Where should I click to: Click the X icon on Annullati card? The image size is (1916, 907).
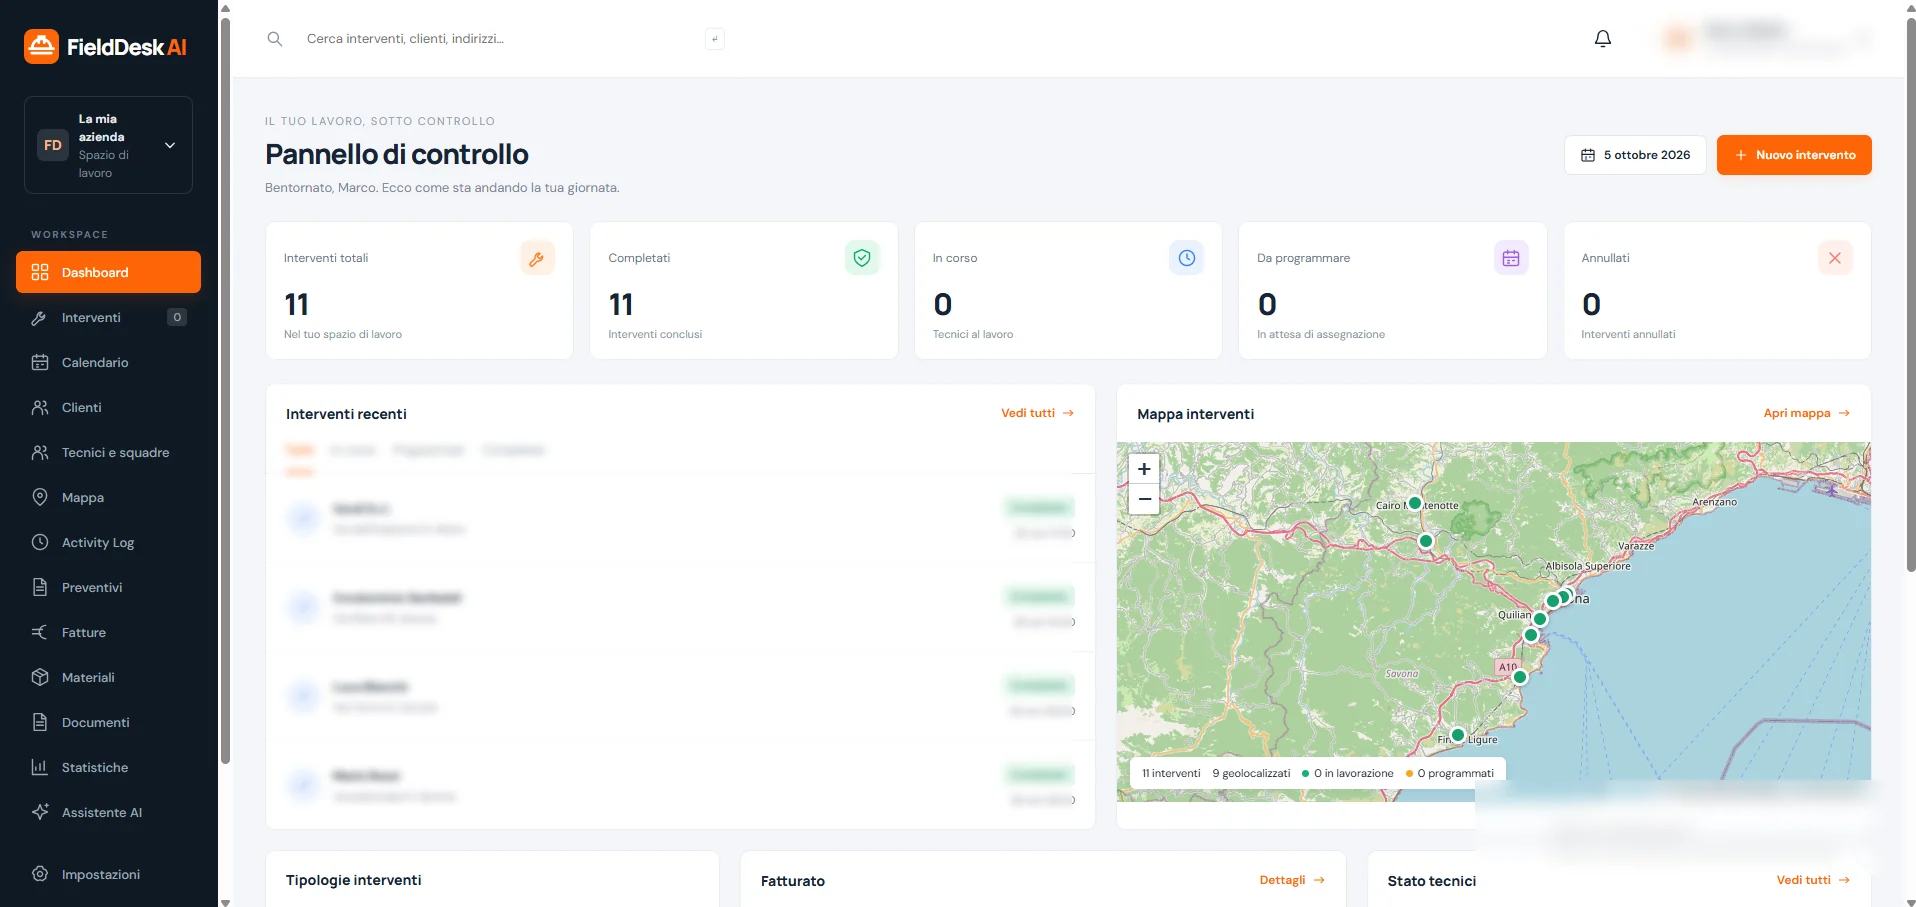point(1835,258)
